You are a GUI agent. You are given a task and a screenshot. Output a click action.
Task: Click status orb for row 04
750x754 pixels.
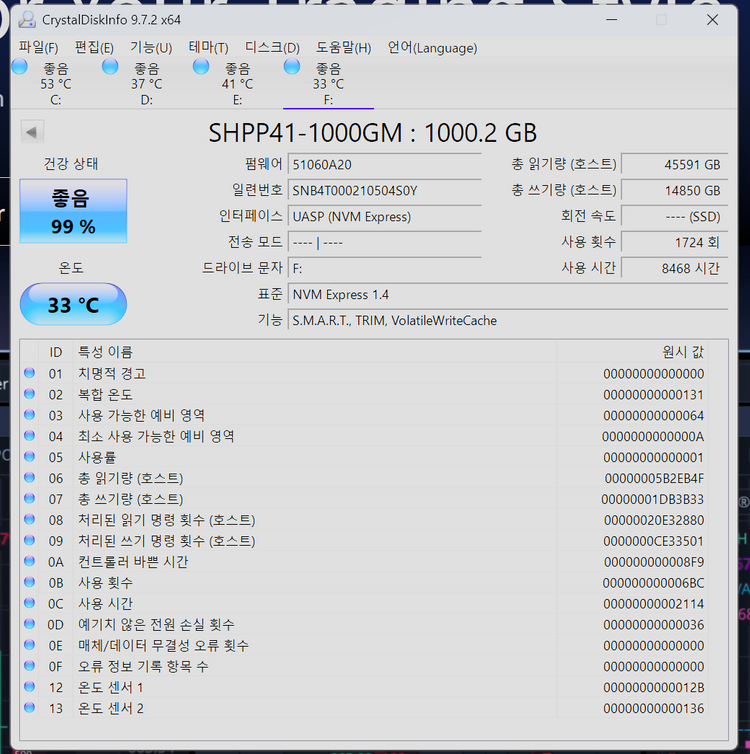click(x=29, y=436)
